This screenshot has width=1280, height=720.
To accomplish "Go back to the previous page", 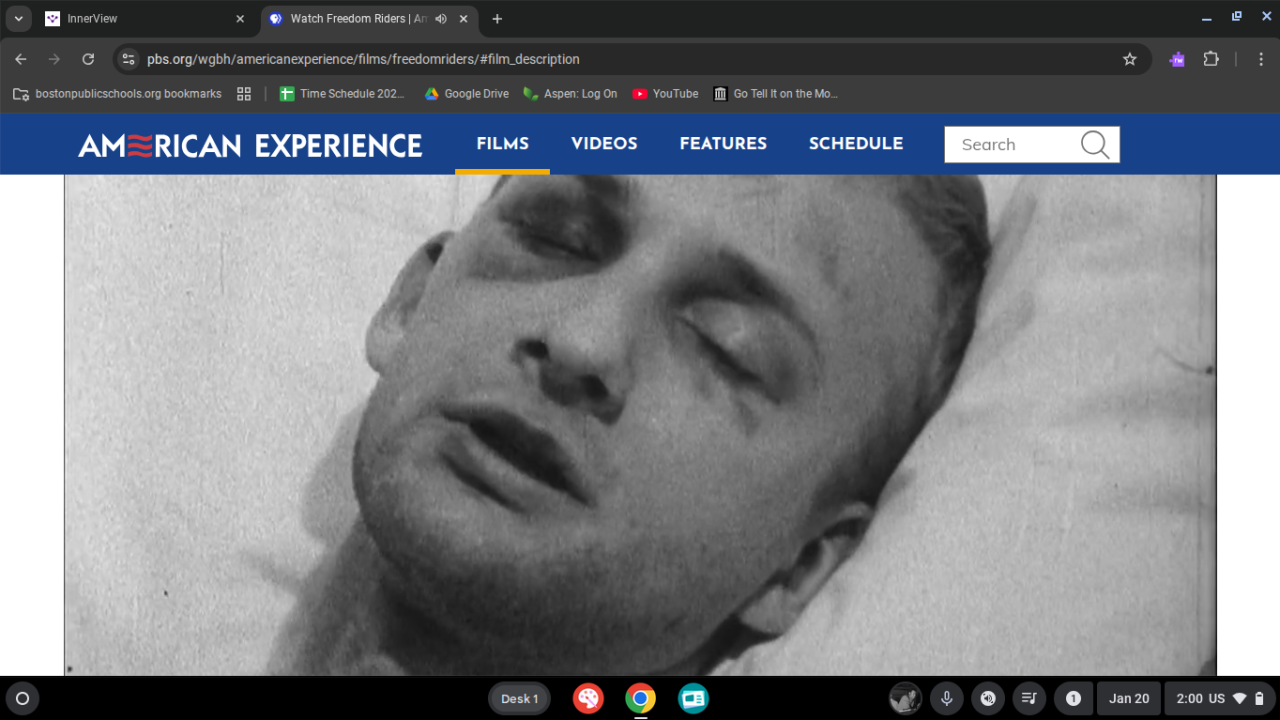I will [21, 59].
